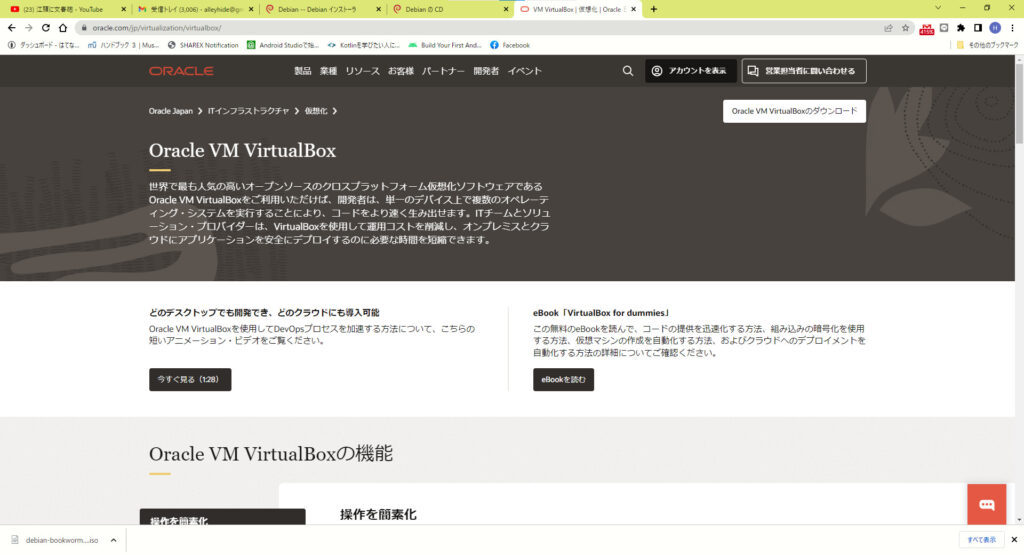Open Android Studio bookmark
The image size is (1024, 555).
pyautogui.click(x=283, y=45)
